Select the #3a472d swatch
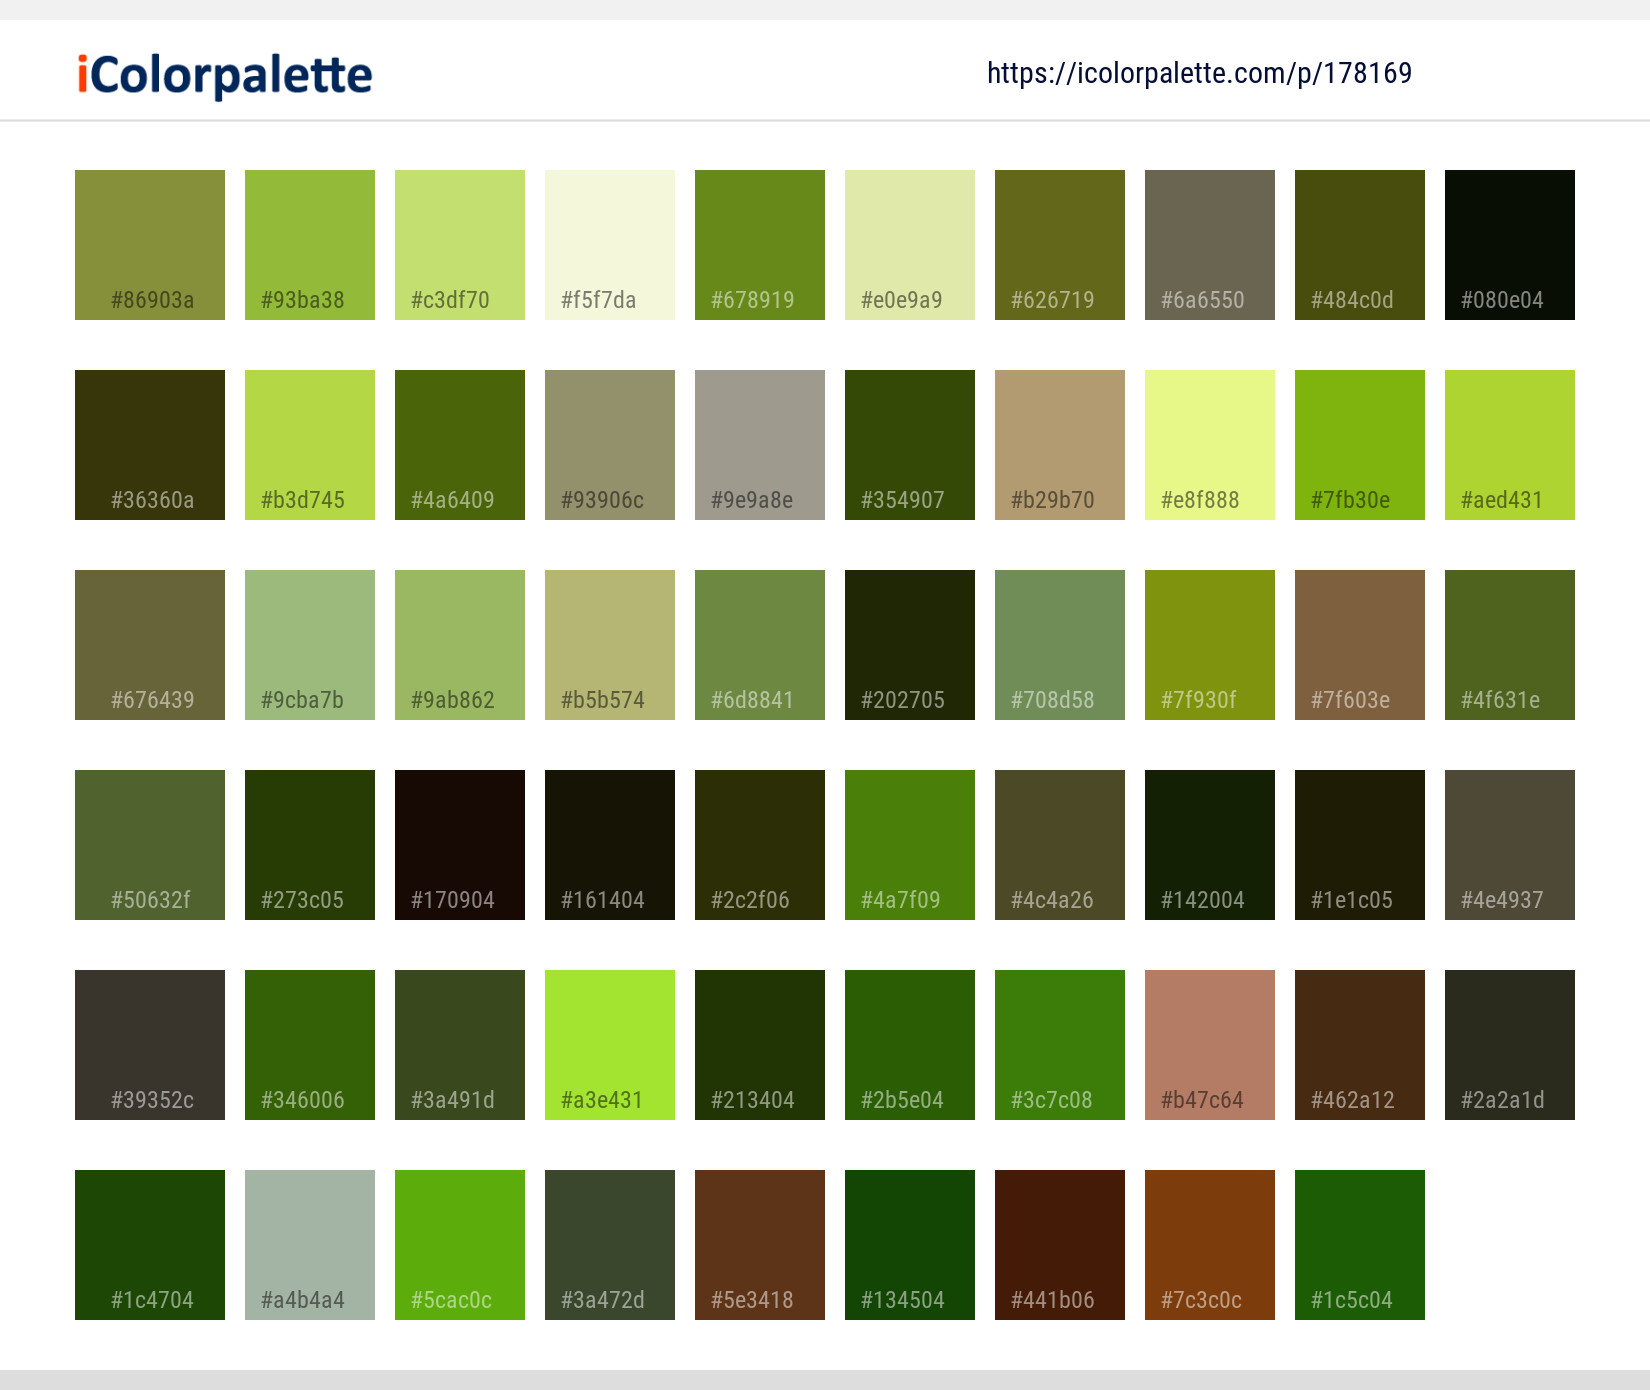 pyautogui.click(x=610, y=1245)
